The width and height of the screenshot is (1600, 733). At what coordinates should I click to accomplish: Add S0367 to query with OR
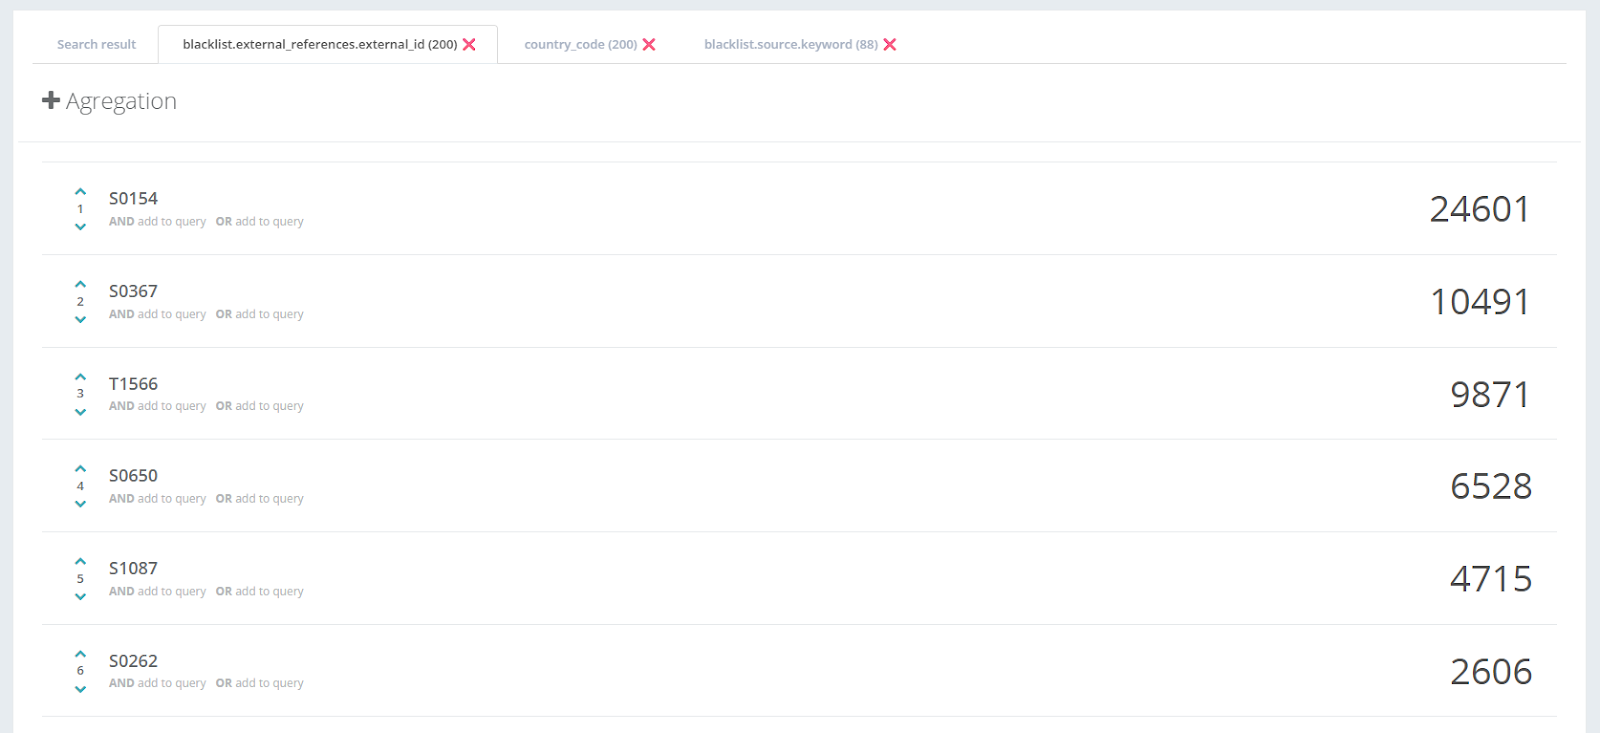pyautogui.click(x=259, y=314)
